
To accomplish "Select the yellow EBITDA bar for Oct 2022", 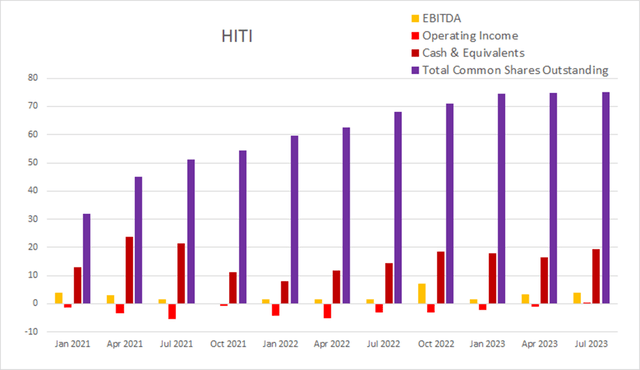I will click(x=422, y=293).
